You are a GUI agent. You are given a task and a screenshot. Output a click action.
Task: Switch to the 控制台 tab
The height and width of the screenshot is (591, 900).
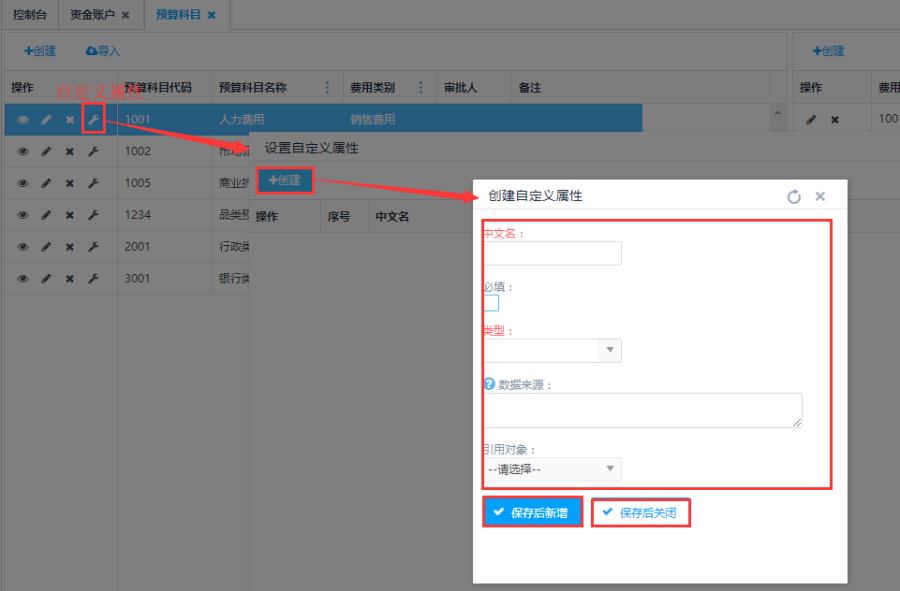click(x=29, y=15)
